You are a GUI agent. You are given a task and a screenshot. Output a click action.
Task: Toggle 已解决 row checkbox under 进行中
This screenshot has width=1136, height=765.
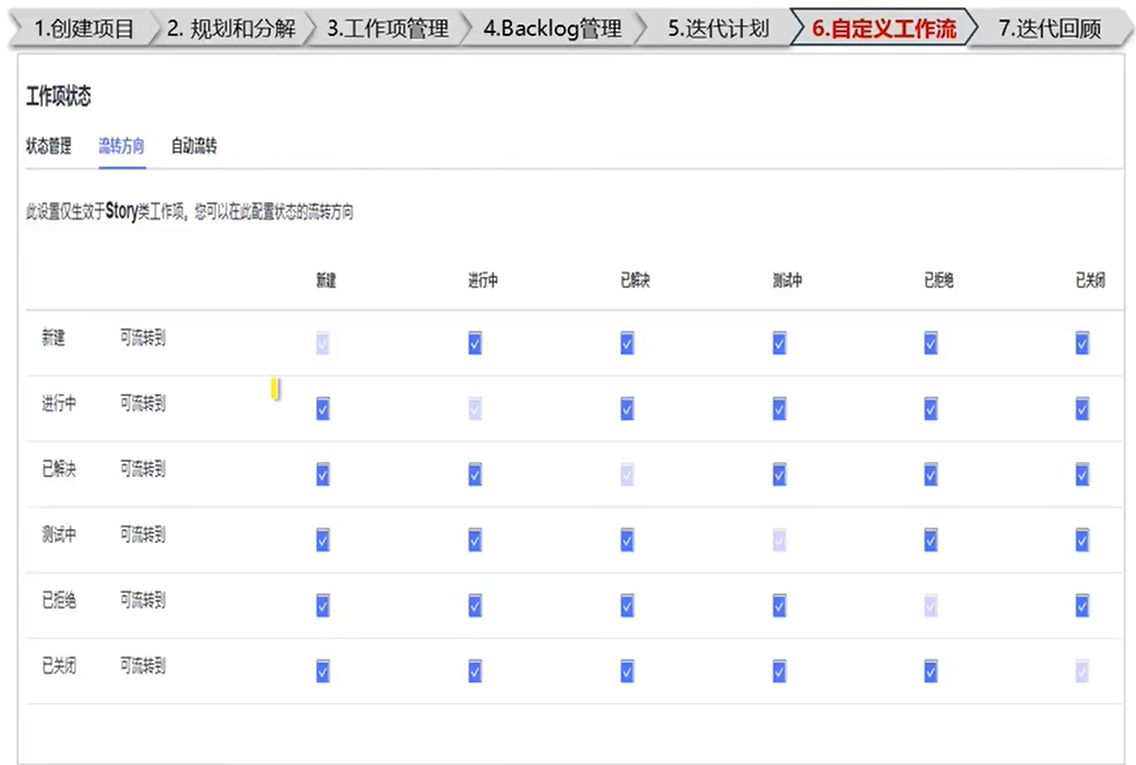(x=475, y=475)
